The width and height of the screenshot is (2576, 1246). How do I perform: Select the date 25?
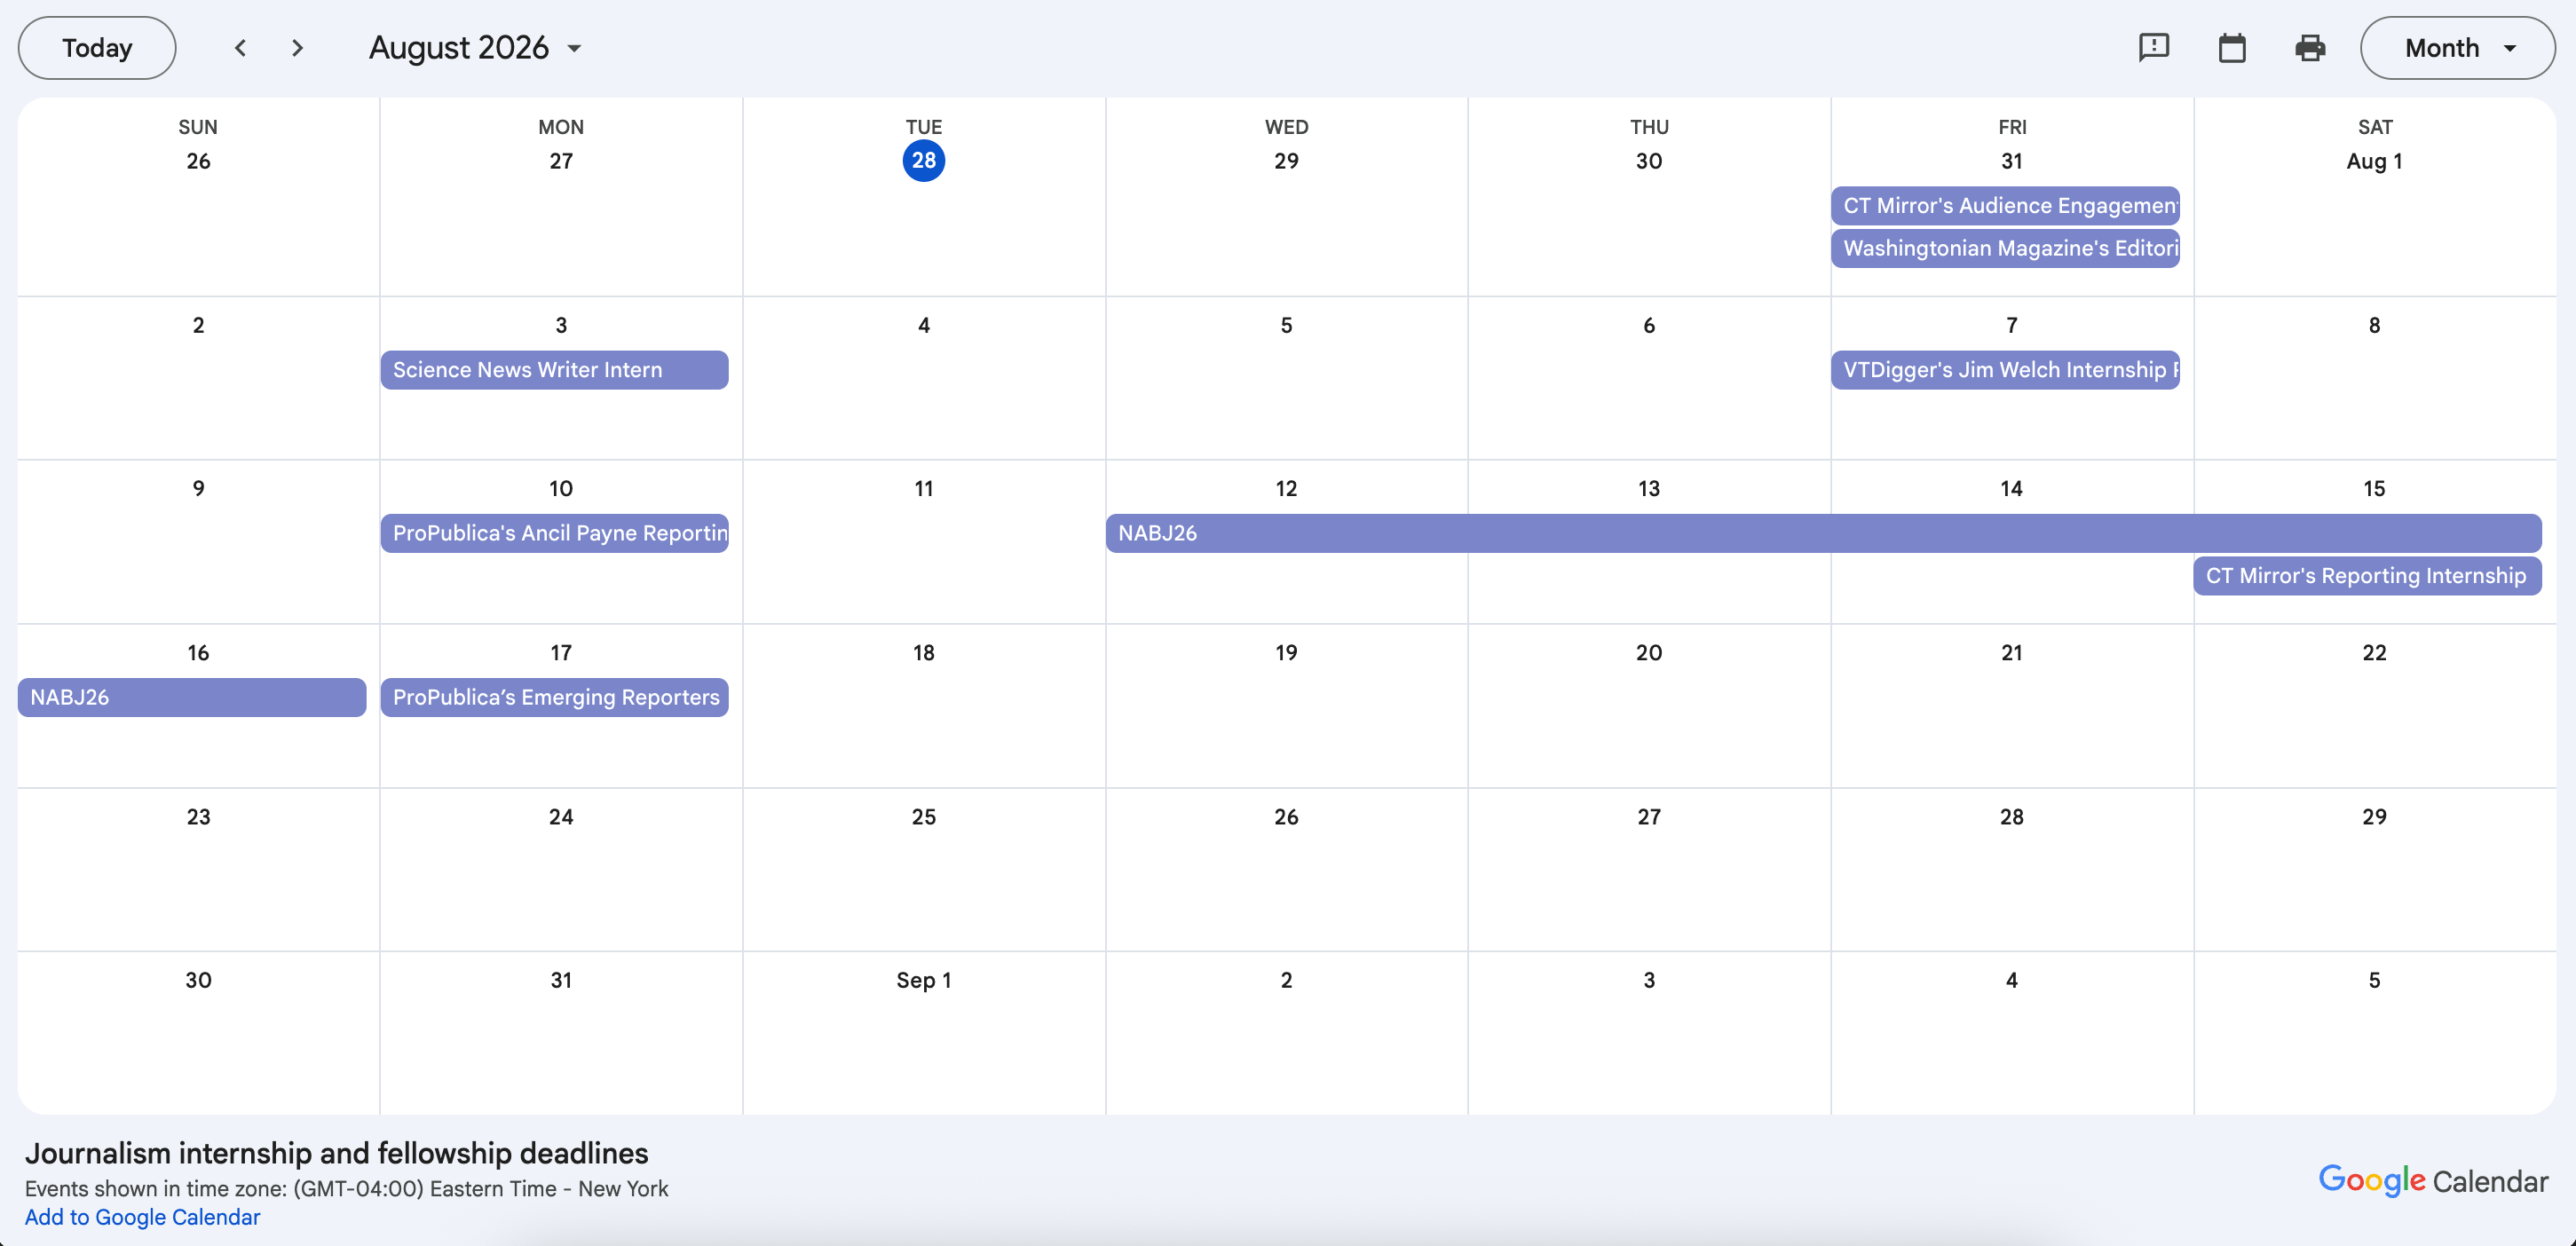(923, 816)
